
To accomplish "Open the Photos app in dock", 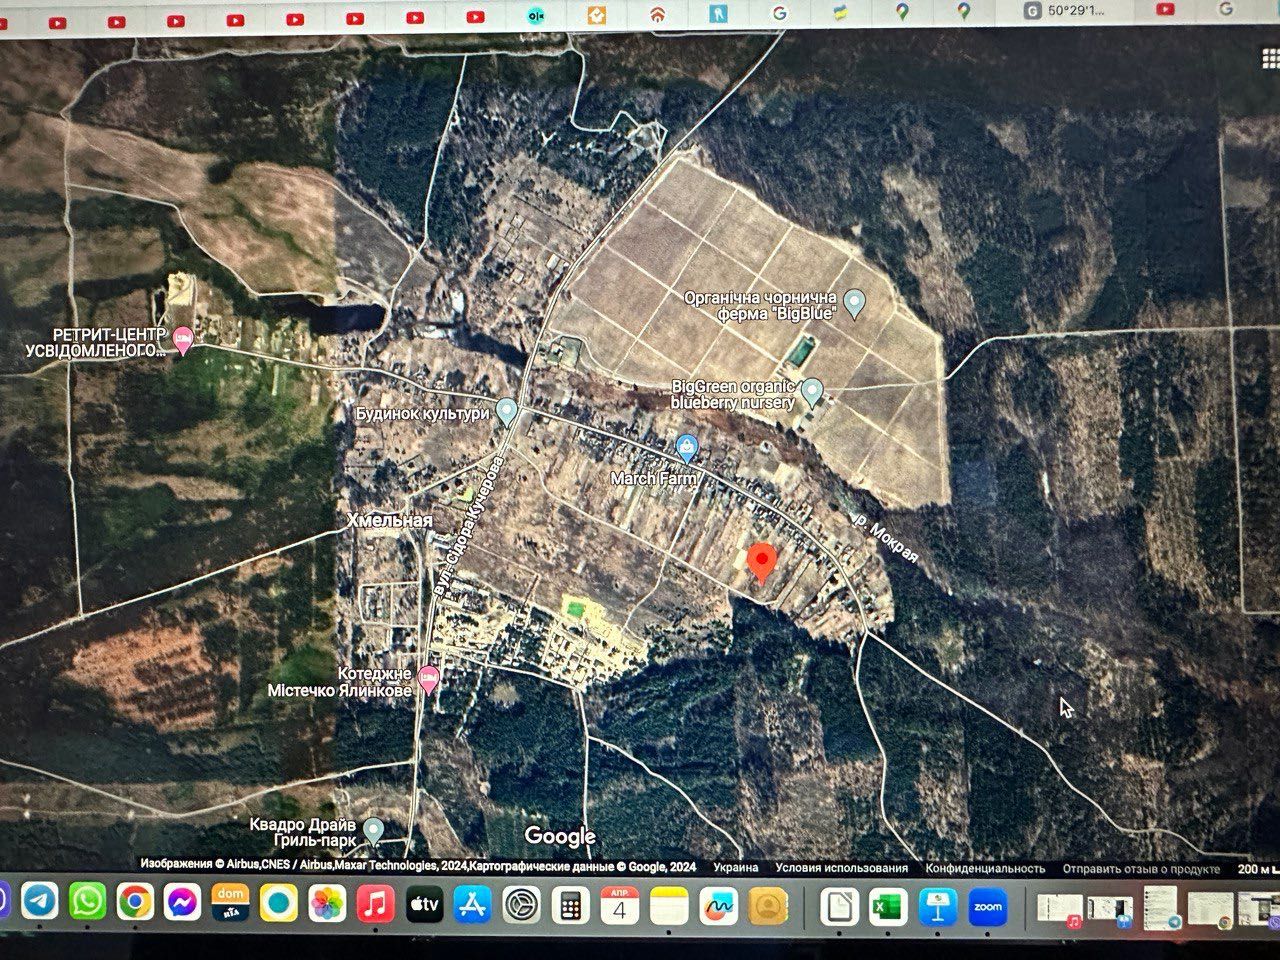I will click(327, 905).
